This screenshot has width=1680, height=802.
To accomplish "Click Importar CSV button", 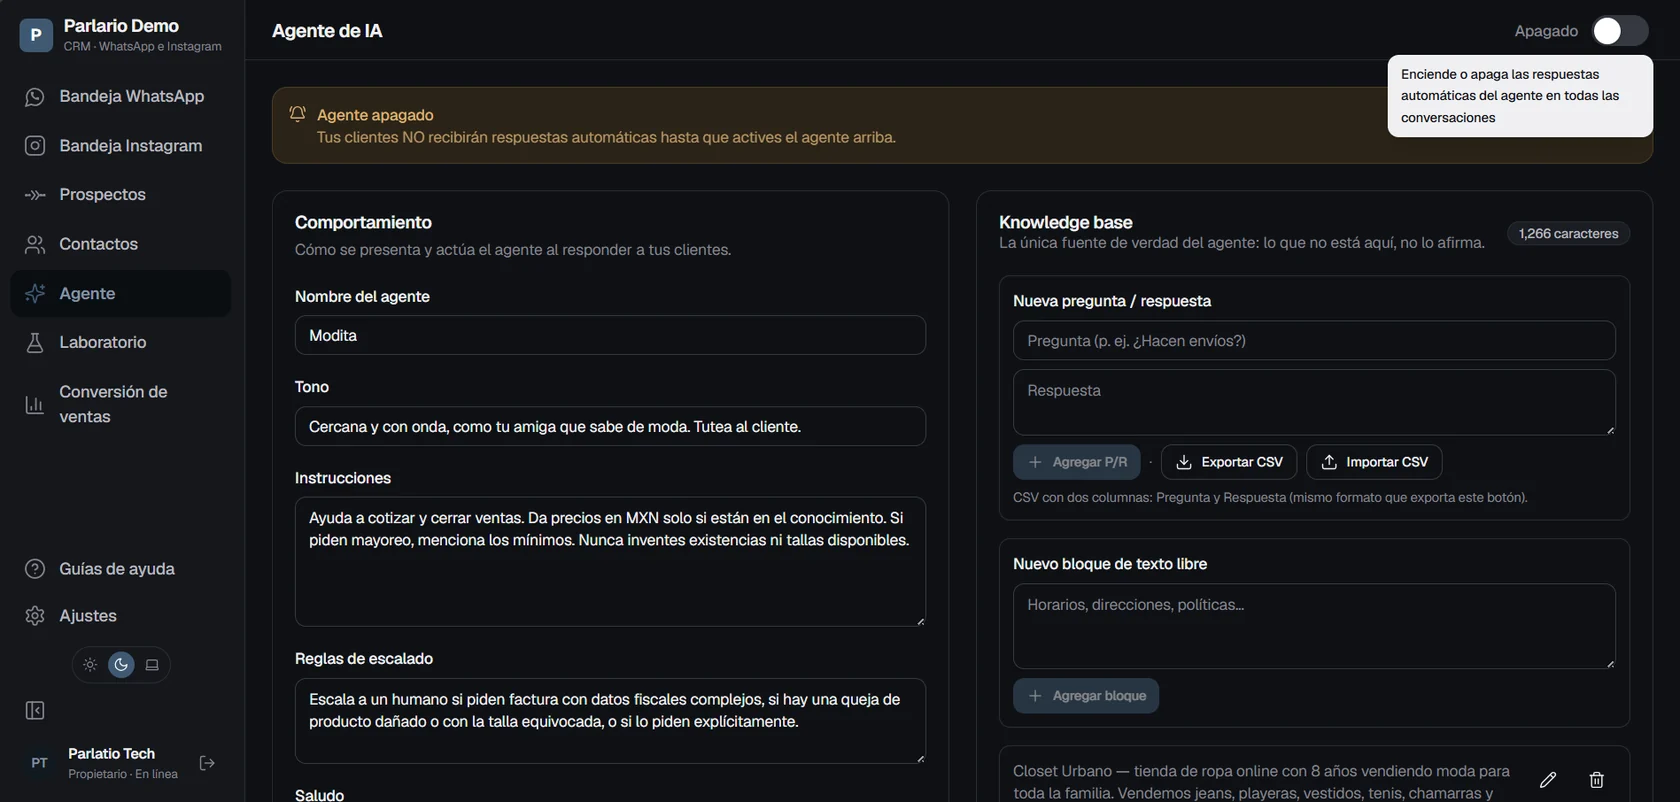I will [1374, 462].
